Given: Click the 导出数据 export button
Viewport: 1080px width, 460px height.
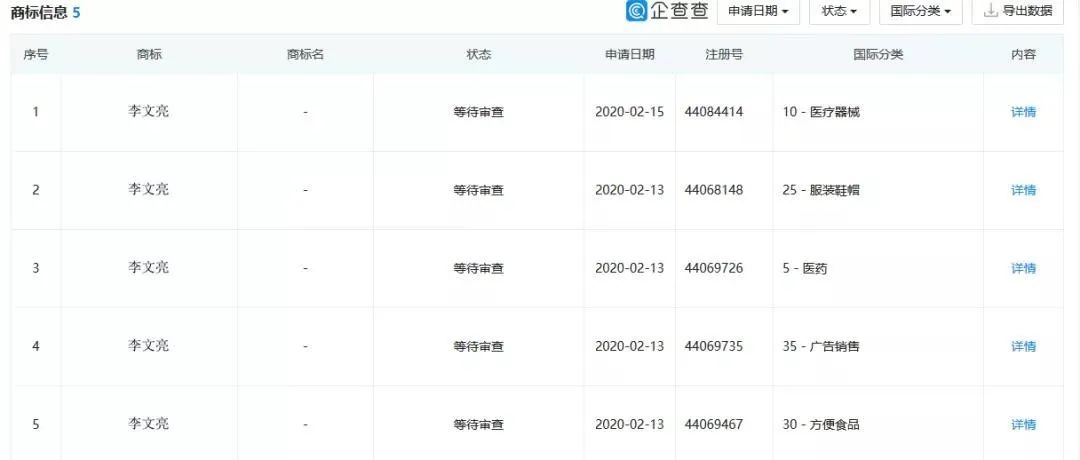Looking at the screenshot, I should coord(1017,12).
